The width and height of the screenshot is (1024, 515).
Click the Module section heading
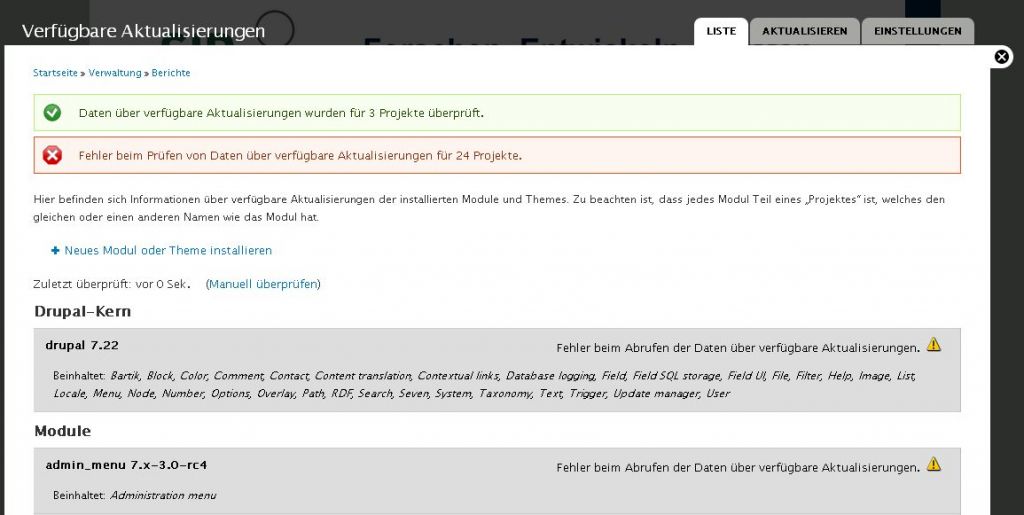(x=62, y=431)
